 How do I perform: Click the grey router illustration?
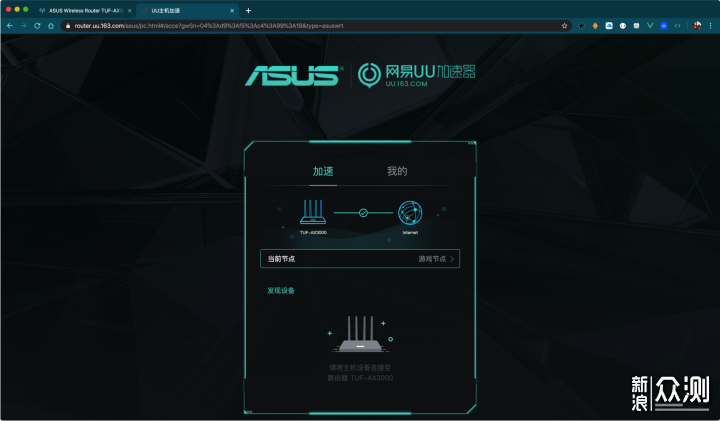pyautogui.click(x=360, y=334)
